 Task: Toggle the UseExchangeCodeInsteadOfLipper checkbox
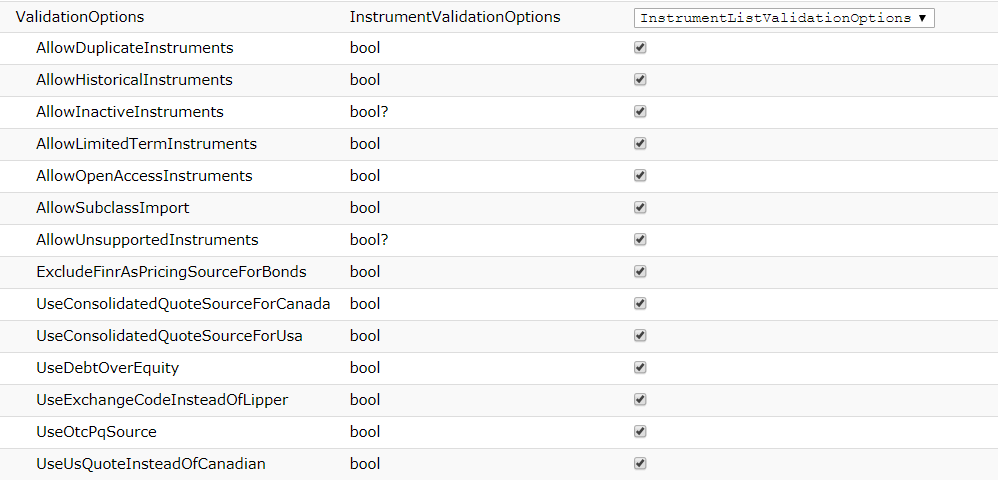(x=640, y=400)
